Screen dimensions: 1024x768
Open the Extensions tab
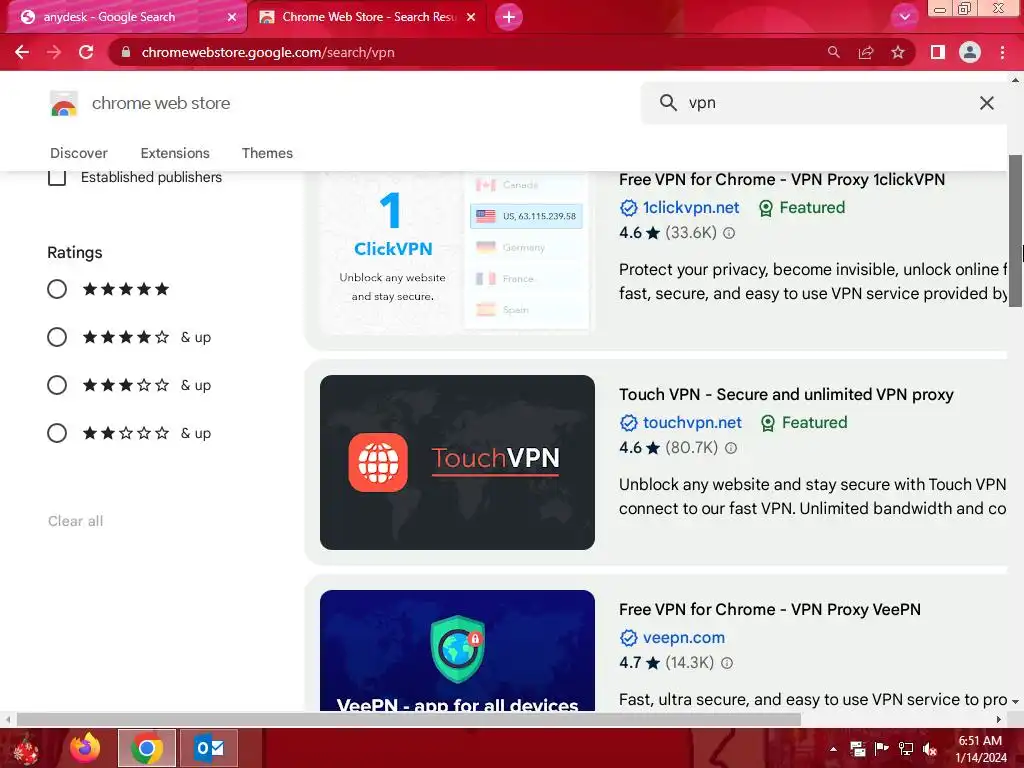point(175,153)
